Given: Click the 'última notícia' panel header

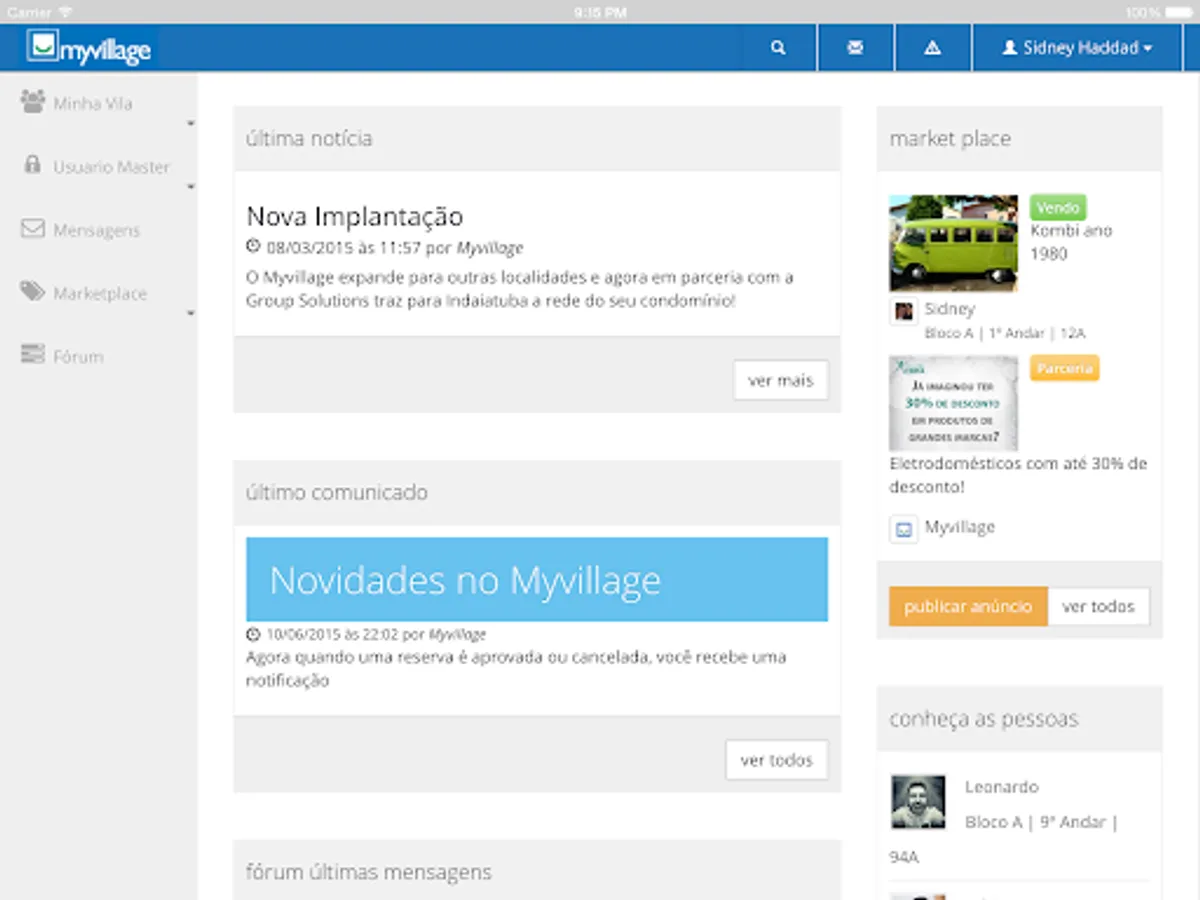Looking at the screenshot, I should coord(537,139).
